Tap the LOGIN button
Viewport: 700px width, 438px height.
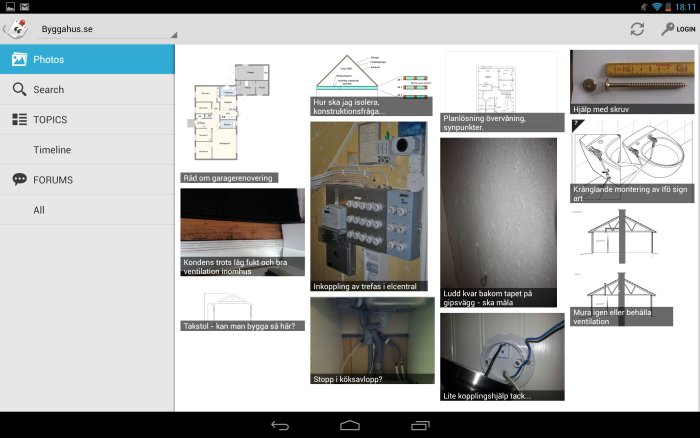pos(679,29)
